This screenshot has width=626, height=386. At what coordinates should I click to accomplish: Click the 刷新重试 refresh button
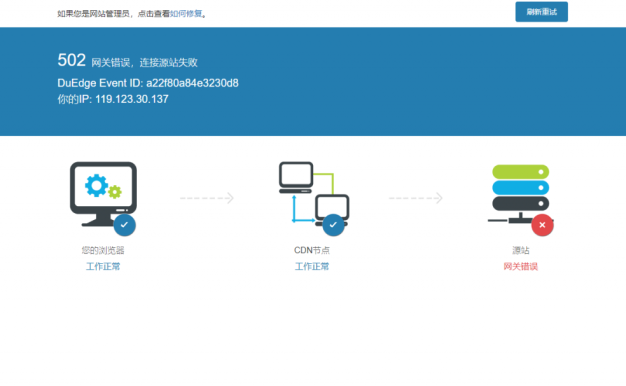pos(541,12)
